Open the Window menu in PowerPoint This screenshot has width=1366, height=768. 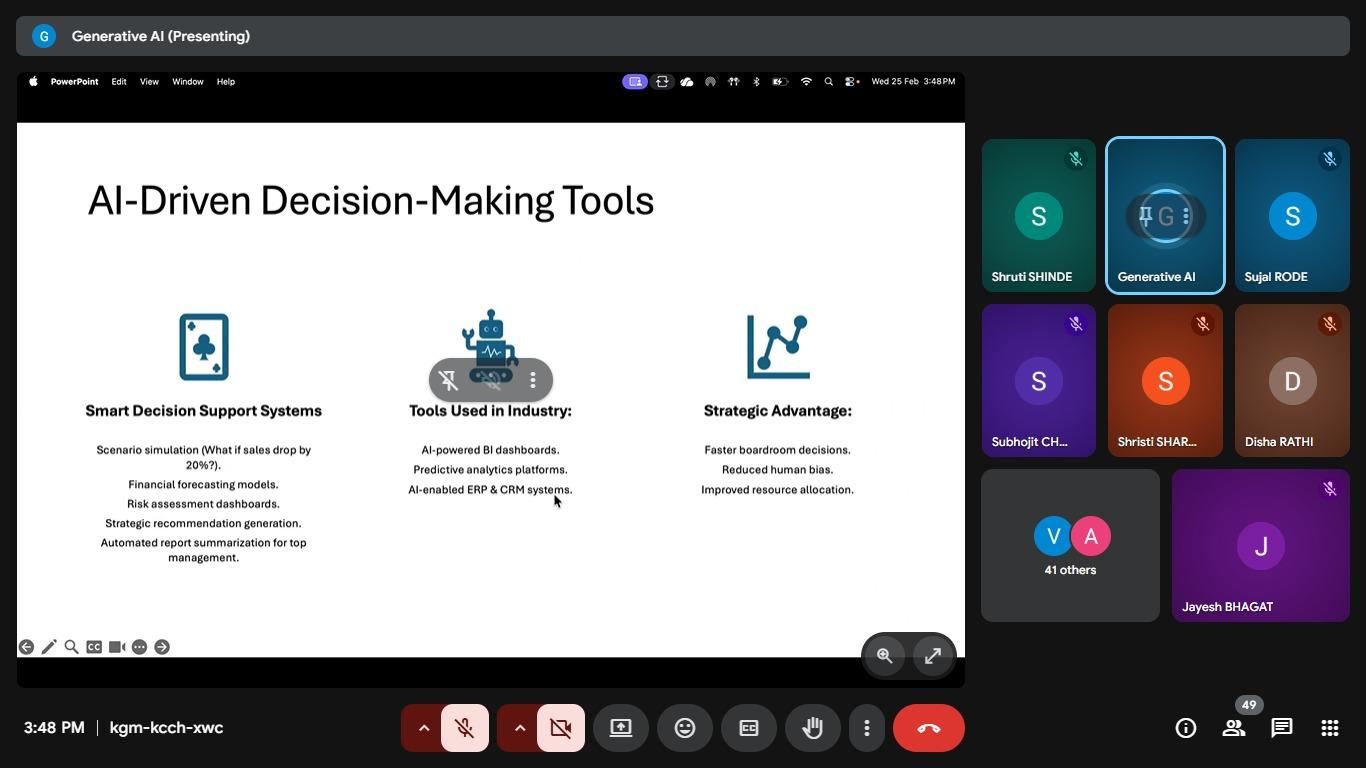187,82
